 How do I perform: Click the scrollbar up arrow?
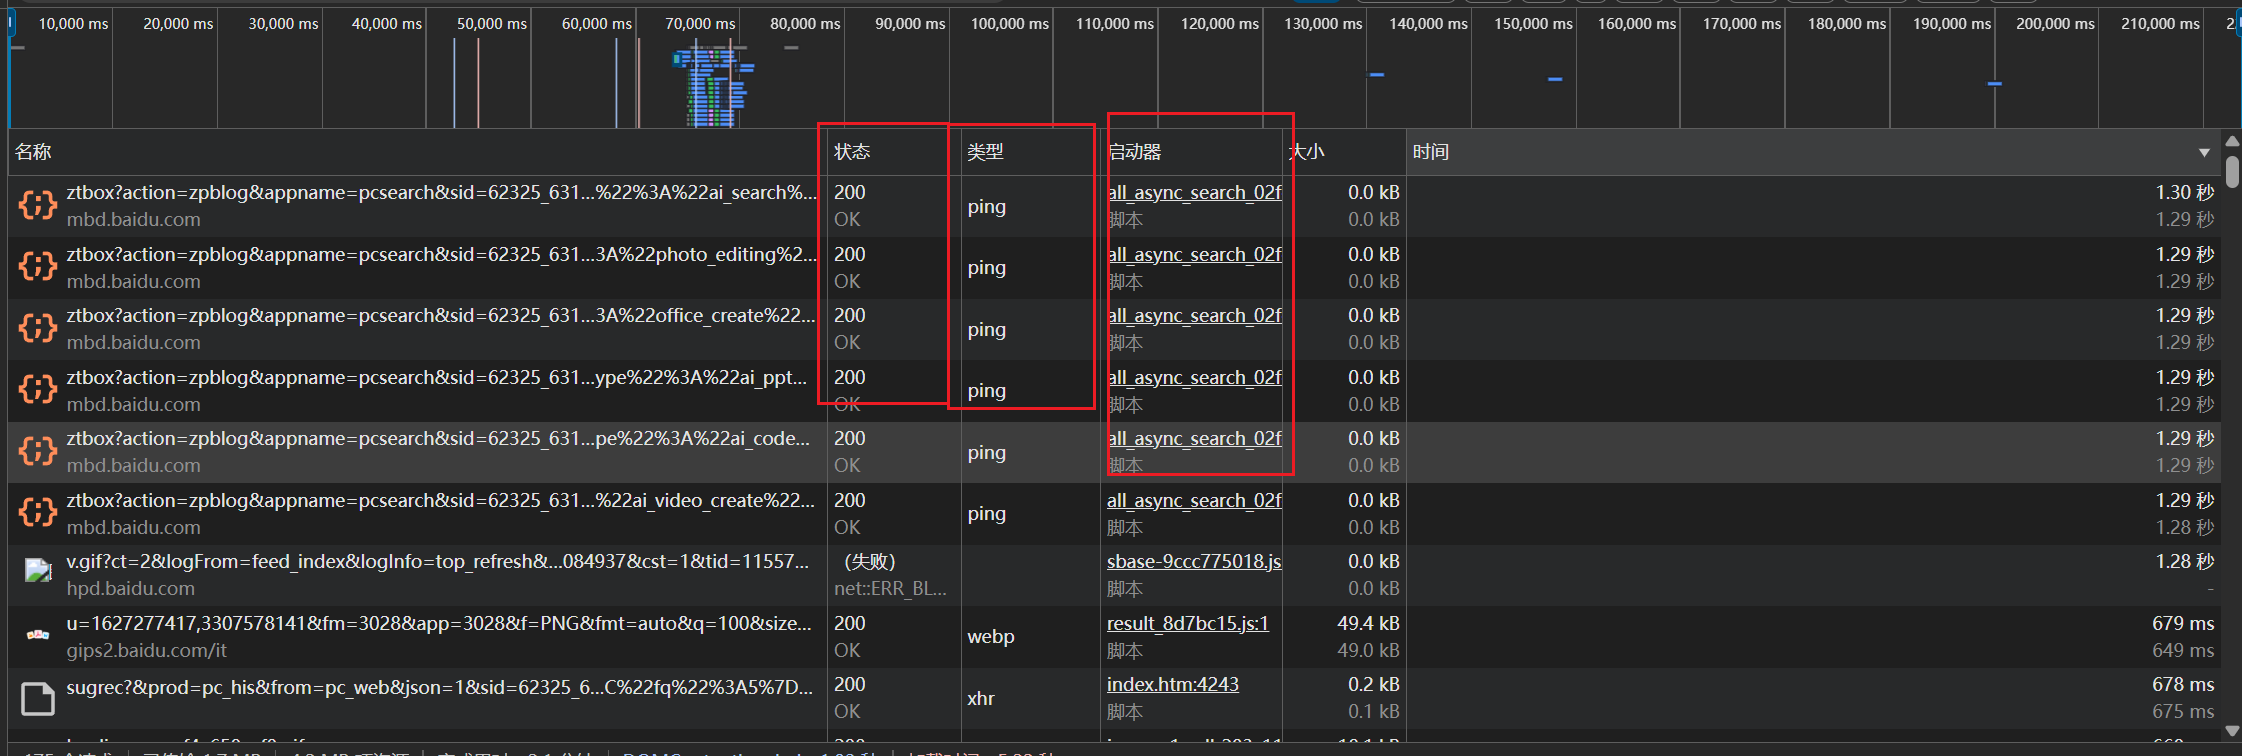coord(2232,141)
